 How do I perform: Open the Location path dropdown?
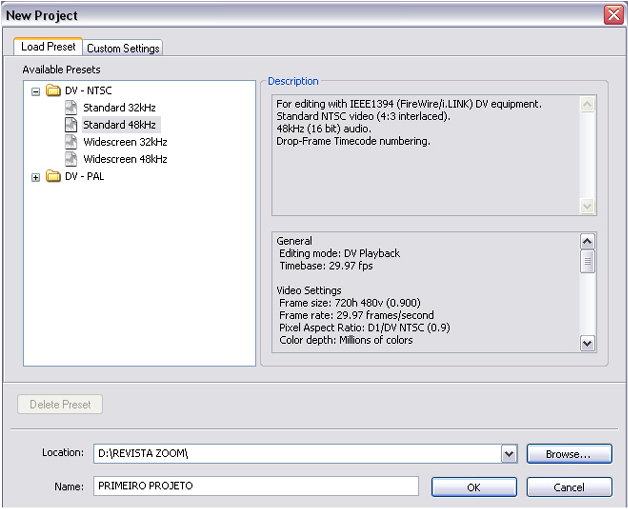point(509,454)
